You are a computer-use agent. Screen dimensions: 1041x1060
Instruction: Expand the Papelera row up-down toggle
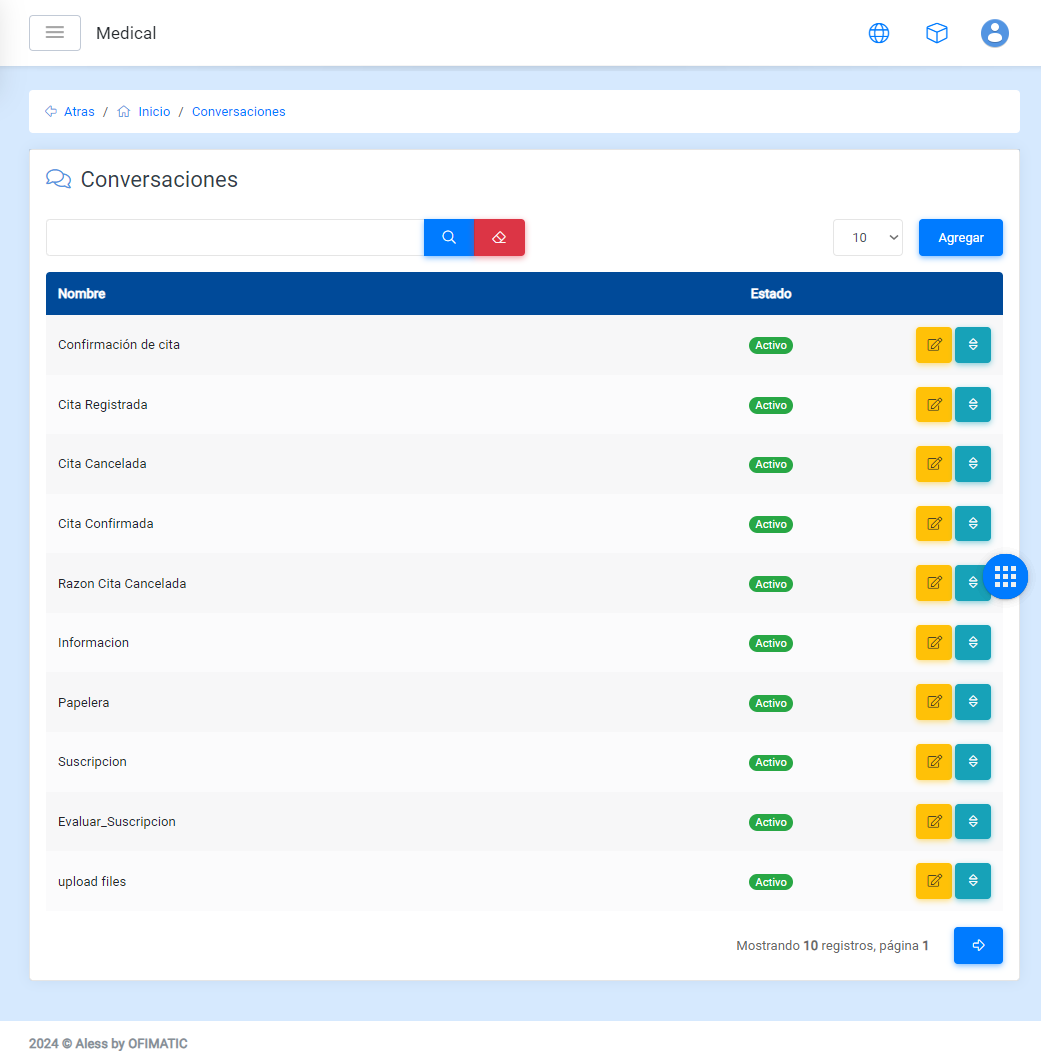[973, 702]
